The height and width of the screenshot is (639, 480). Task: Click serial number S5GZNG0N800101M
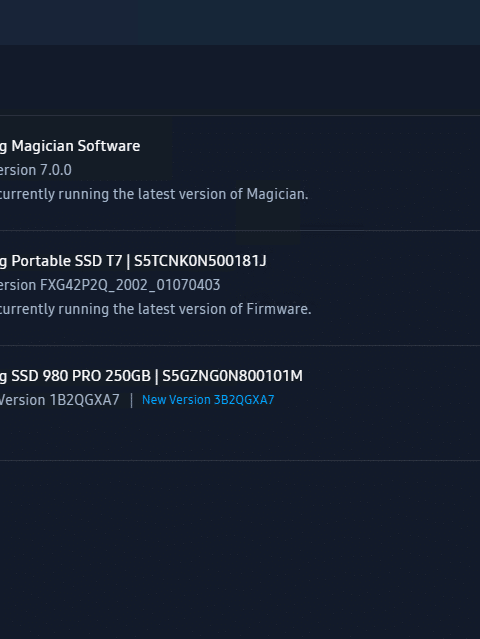coord(232,376)
